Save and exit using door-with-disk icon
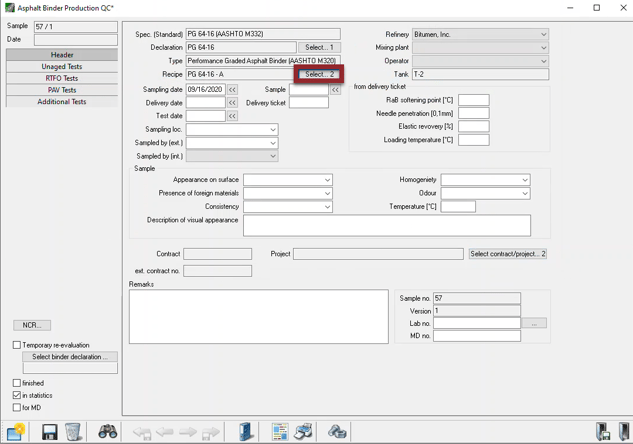The image size is (633, 444). [603, 432]
